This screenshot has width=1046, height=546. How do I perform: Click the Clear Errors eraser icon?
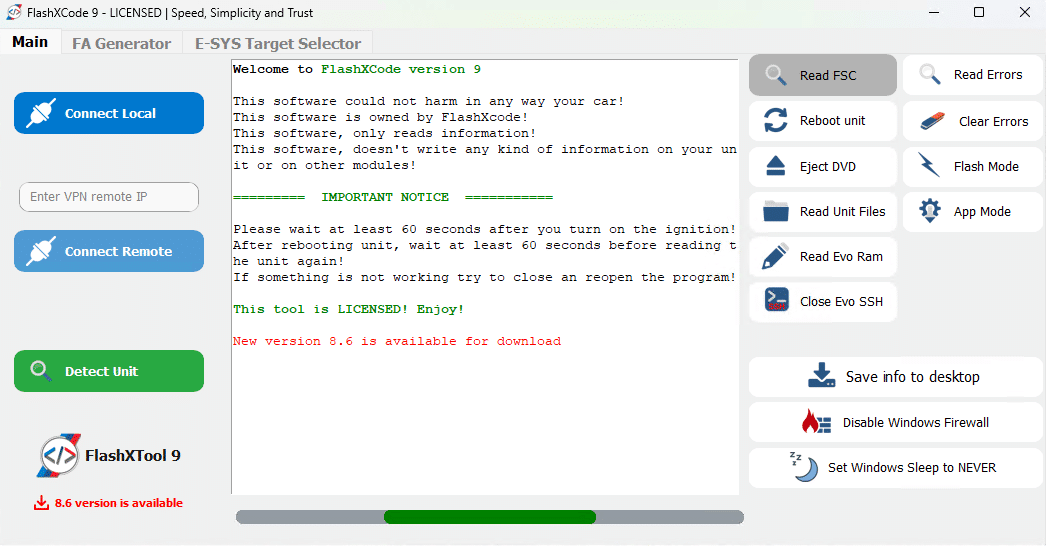pyautogui.click(x=932, y=121)
